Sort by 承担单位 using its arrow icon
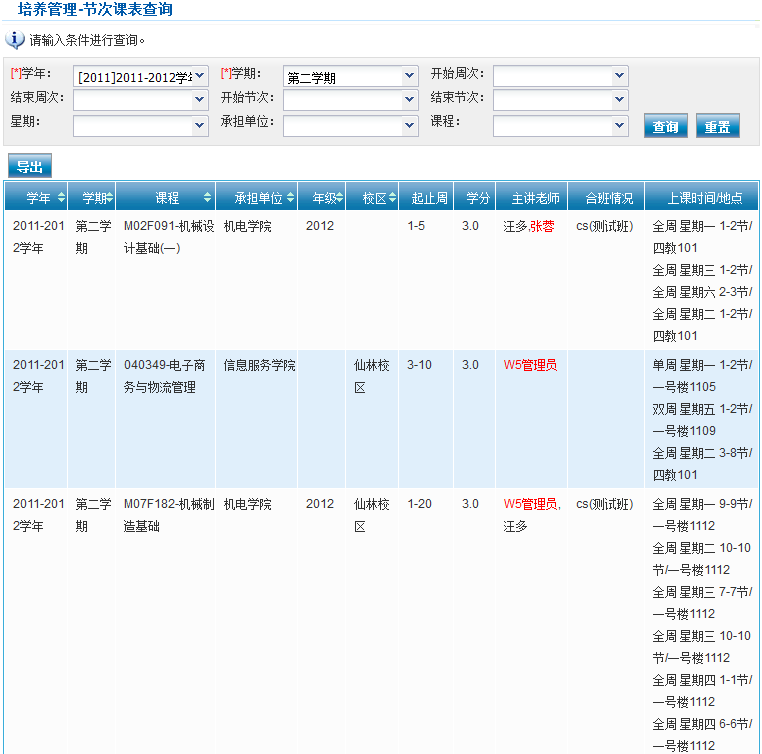 (291, 197)
